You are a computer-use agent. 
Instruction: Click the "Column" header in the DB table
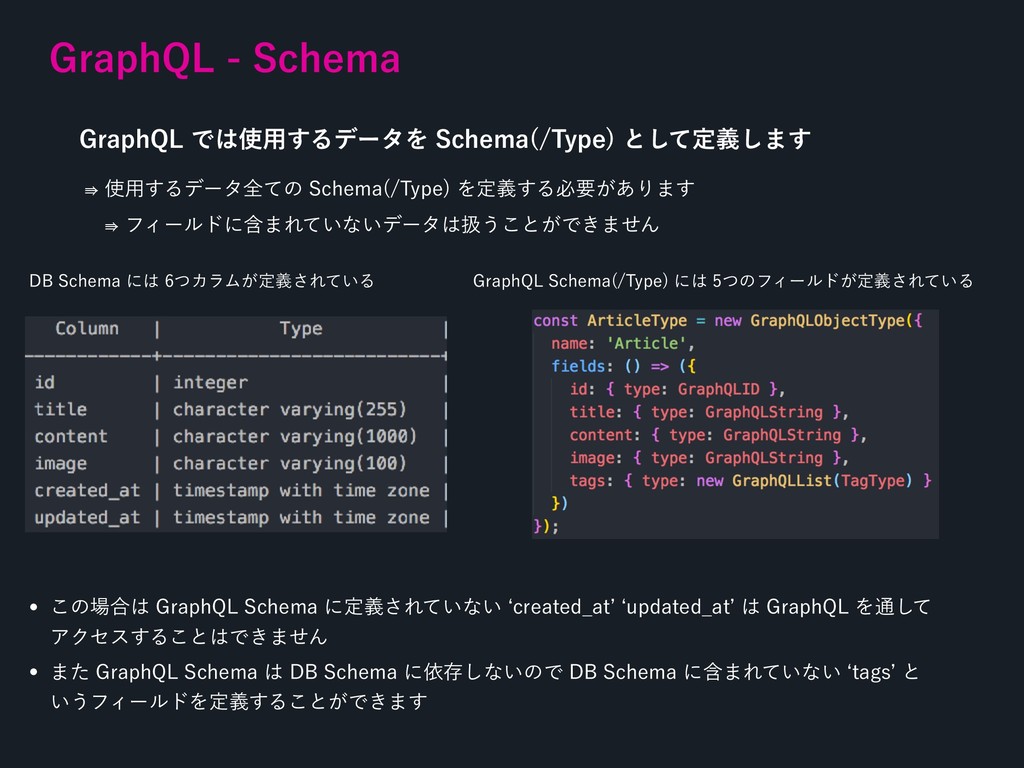tap(87, 329)
